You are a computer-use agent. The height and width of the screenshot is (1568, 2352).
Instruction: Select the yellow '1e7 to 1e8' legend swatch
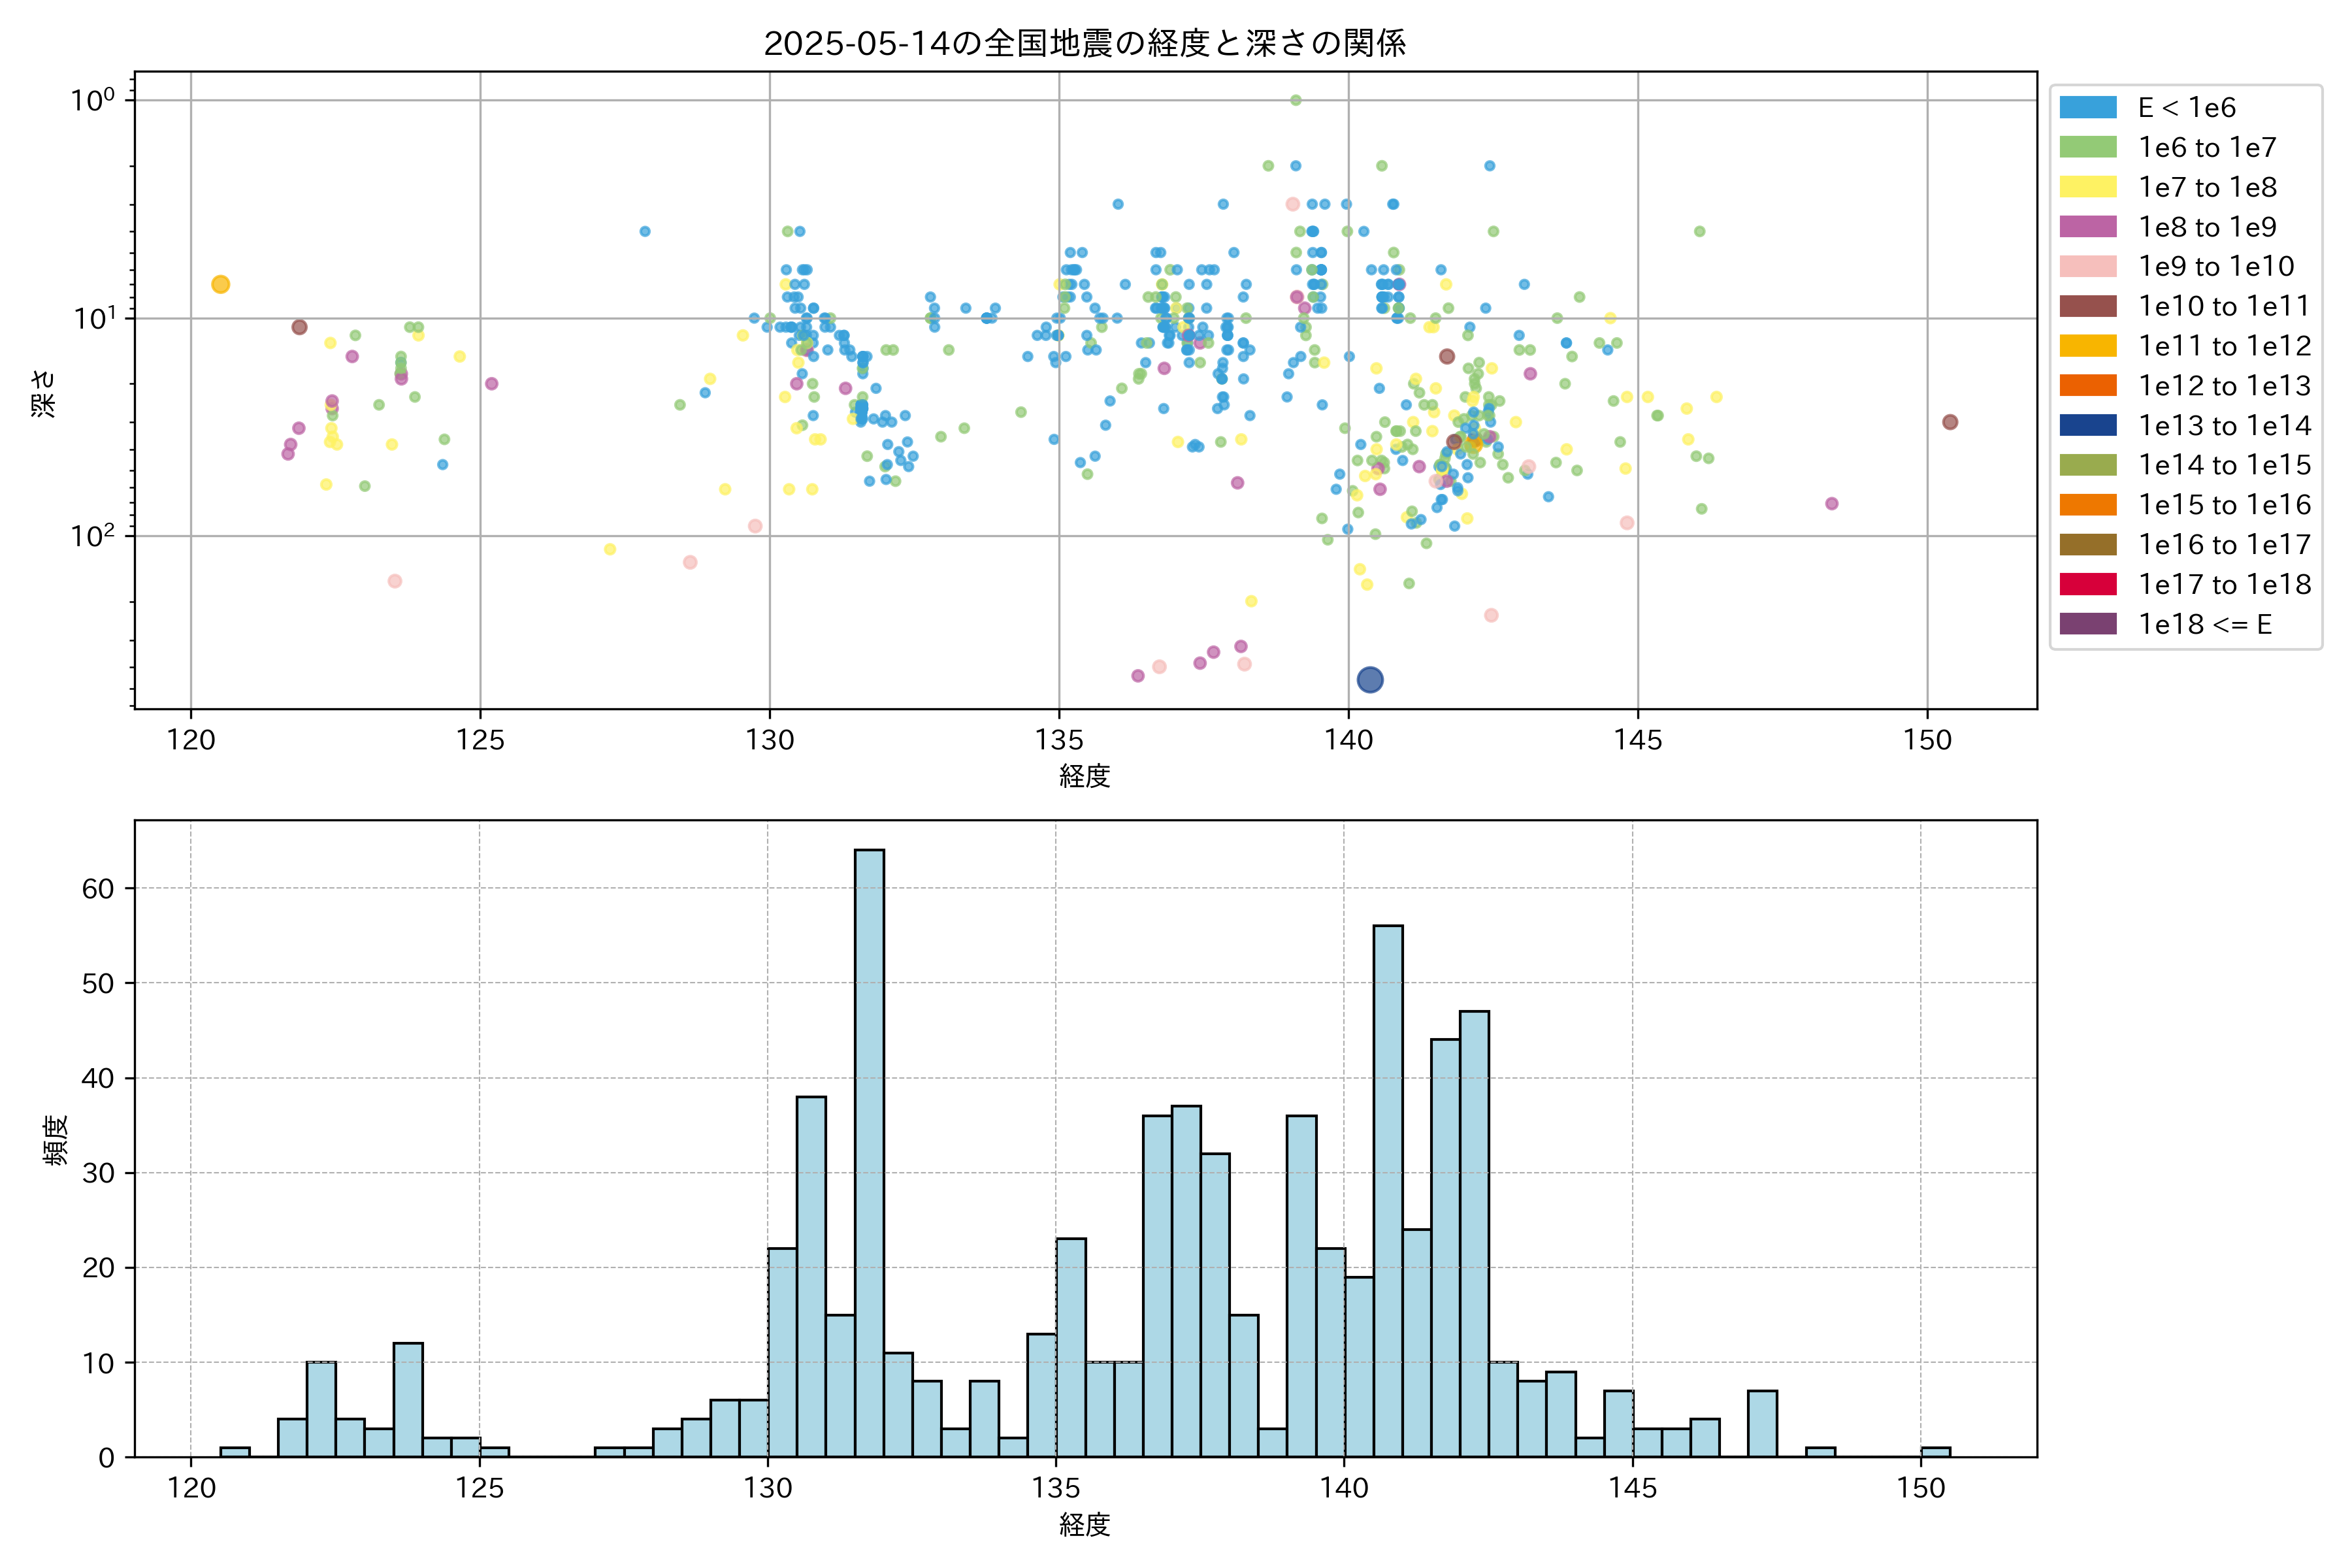pyautogui.click(x=2088, y=187)
